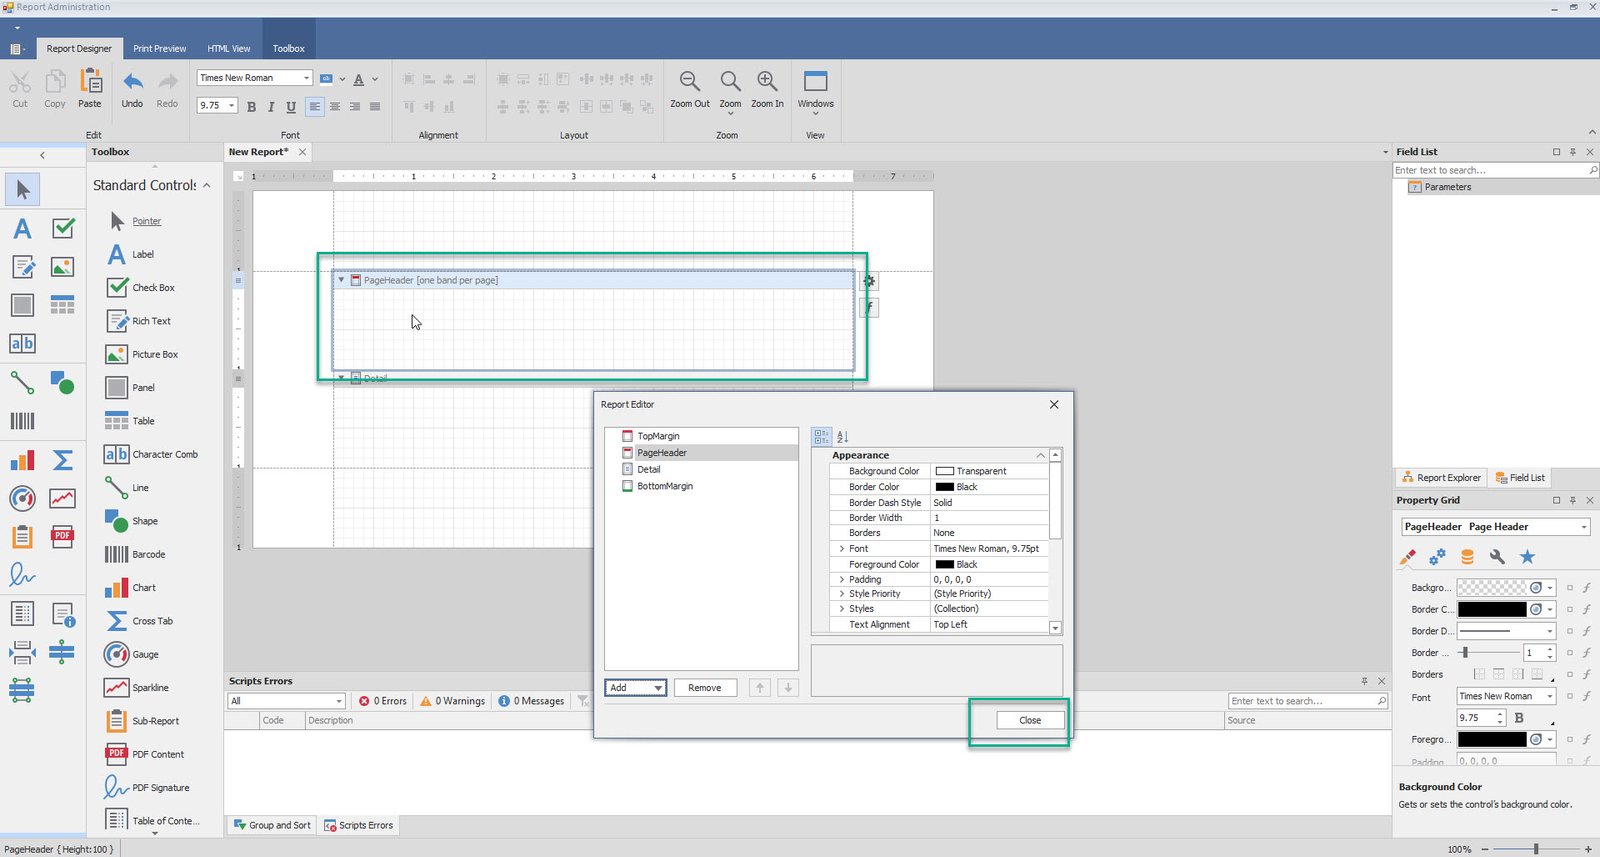Toggle the Bold font button
Viewport: 1600px width, 857px height.
tap(251, 107)
